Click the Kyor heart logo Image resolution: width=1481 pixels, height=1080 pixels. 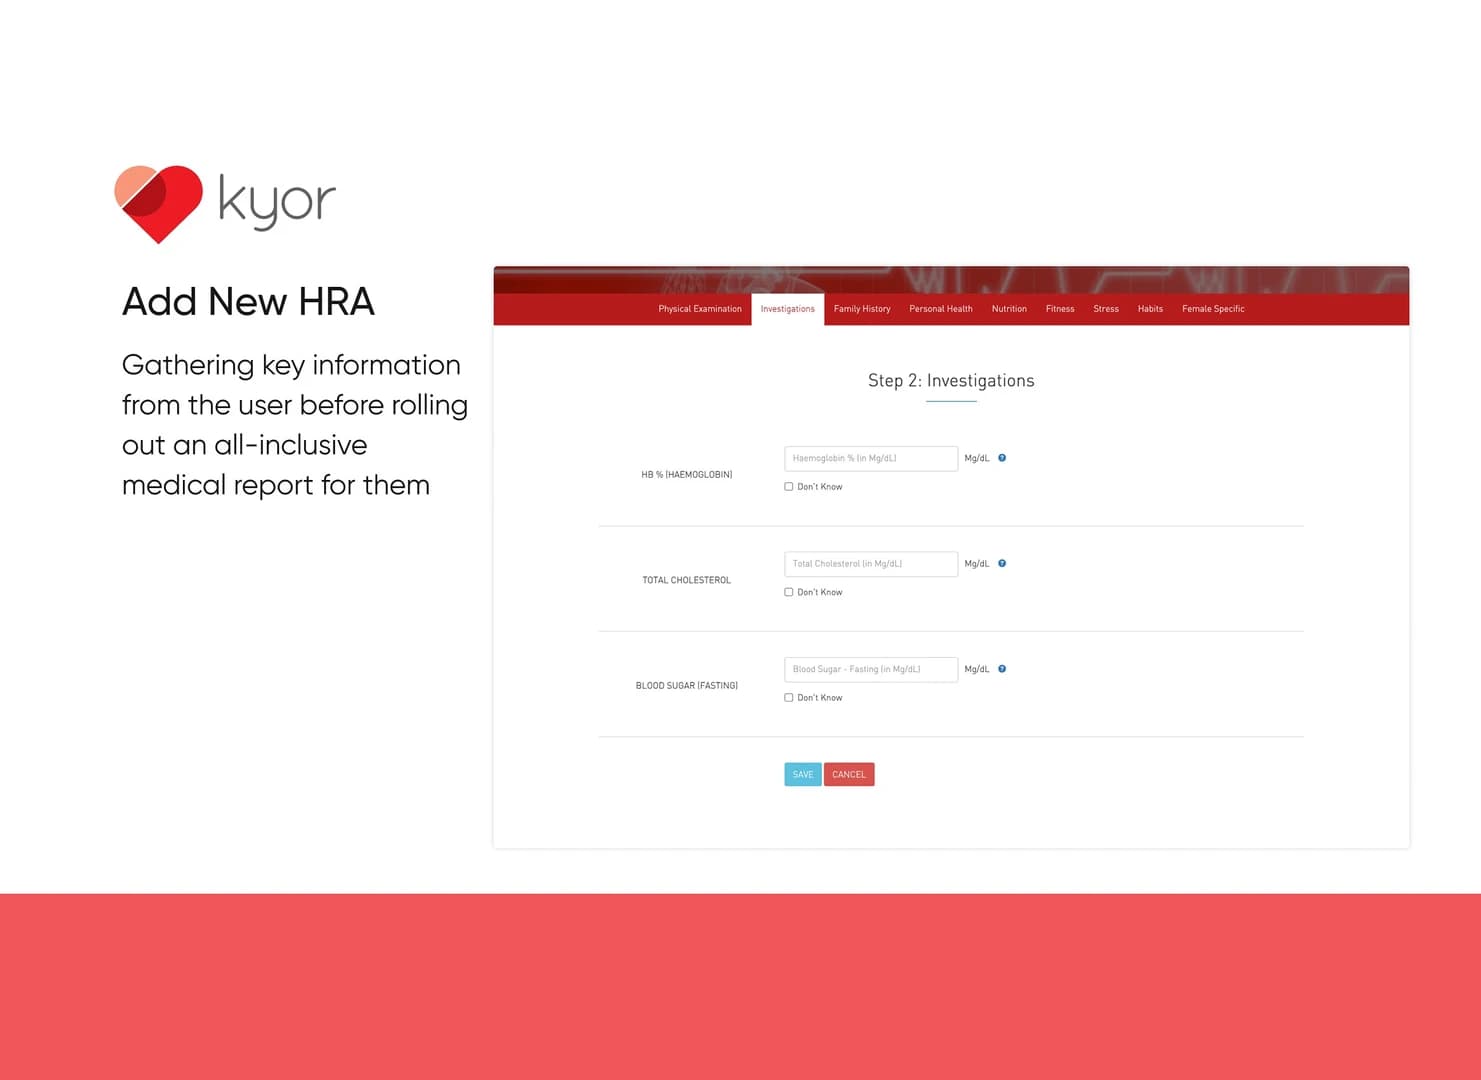click(x=159, y=203)
